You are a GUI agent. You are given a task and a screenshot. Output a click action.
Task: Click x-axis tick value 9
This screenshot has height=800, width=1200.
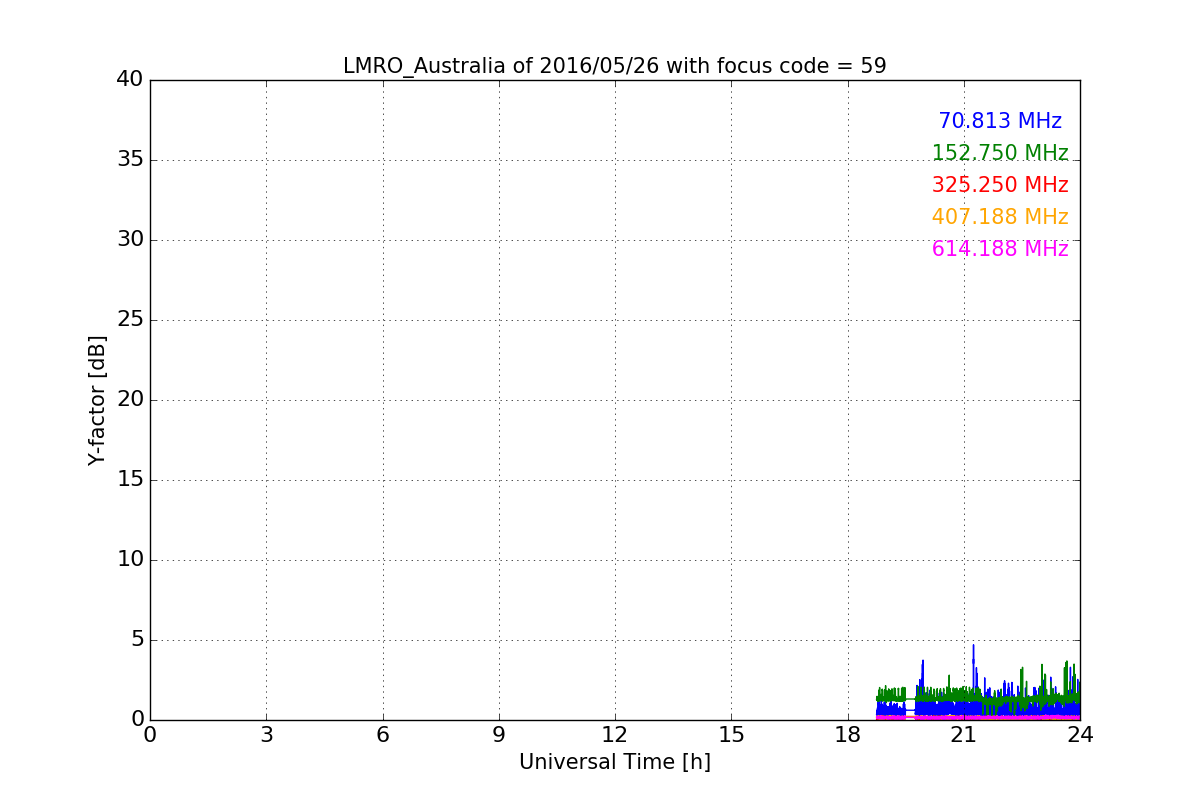499,735
